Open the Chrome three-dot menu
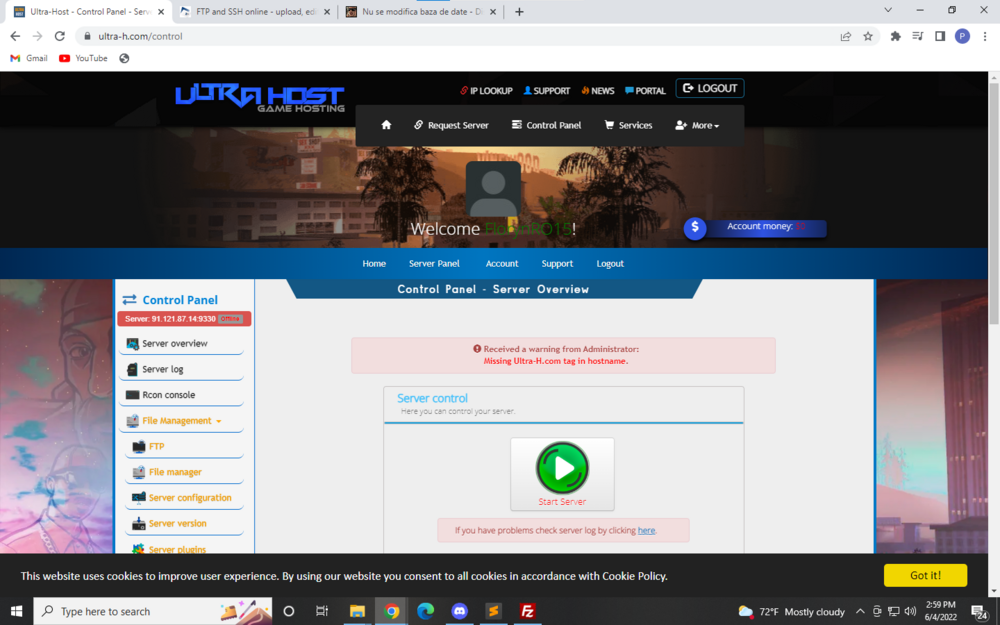Image resolution: width=1000 pixels, height=625 pixels. (985, 36)
